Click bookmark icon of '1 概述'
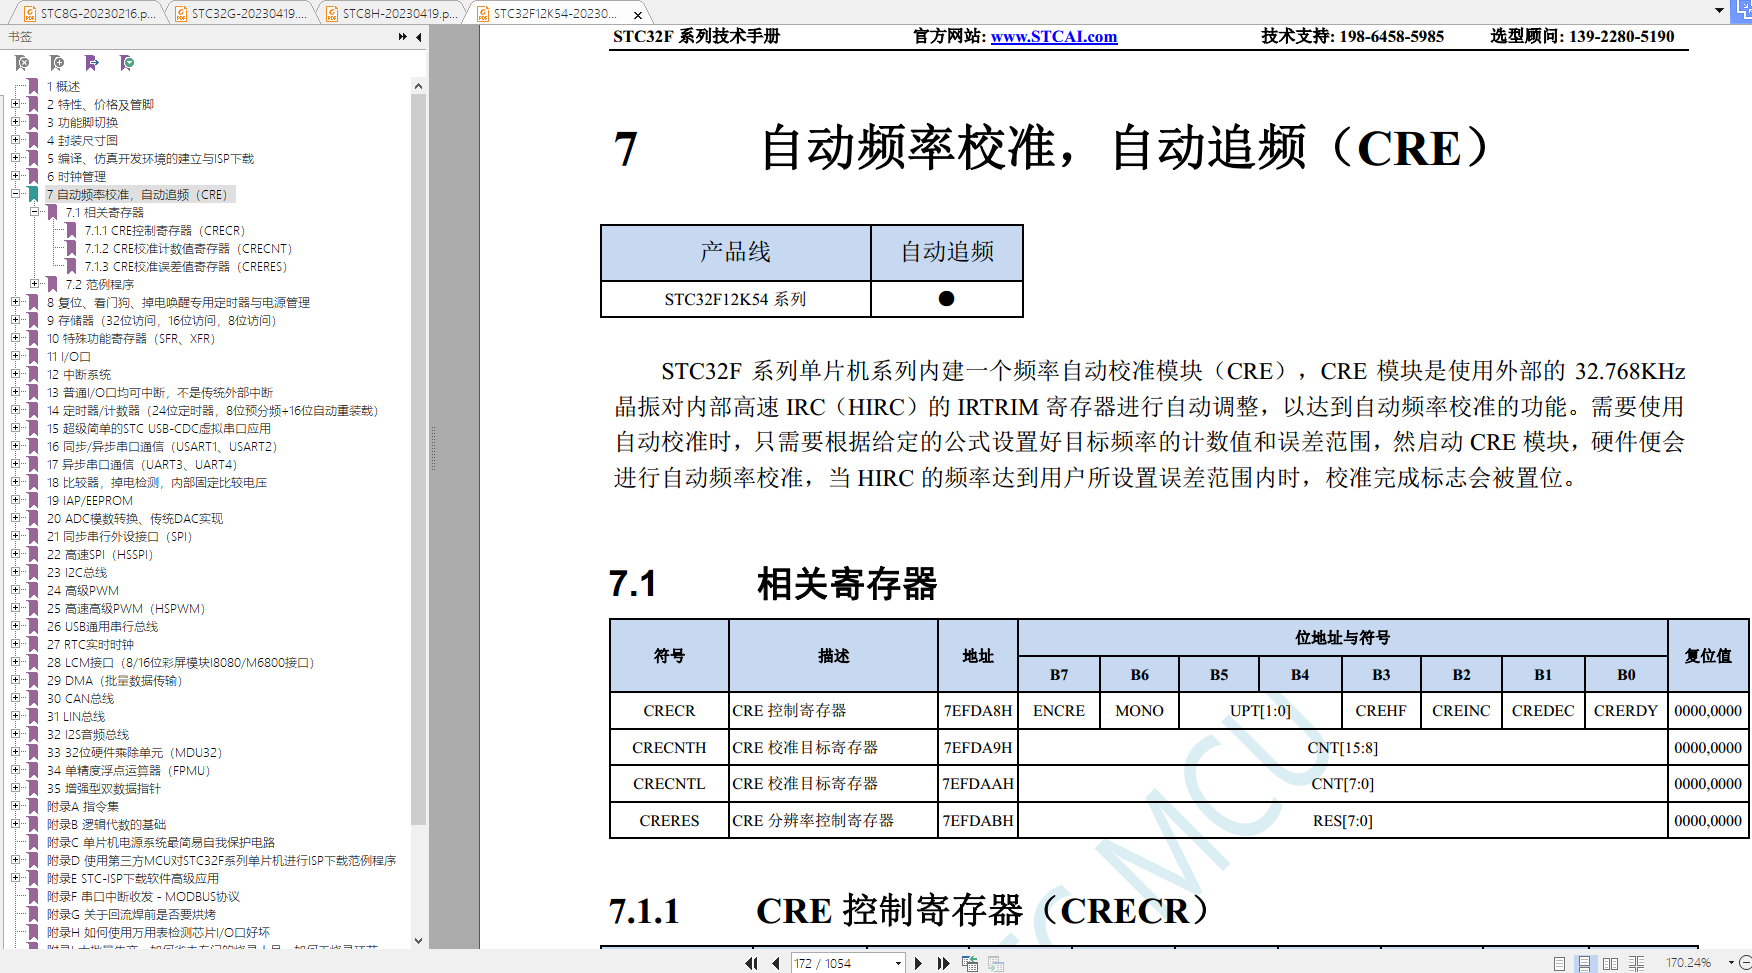This screenshot has width=1752, height=973. pyautogui.click(x=33, y=86)
